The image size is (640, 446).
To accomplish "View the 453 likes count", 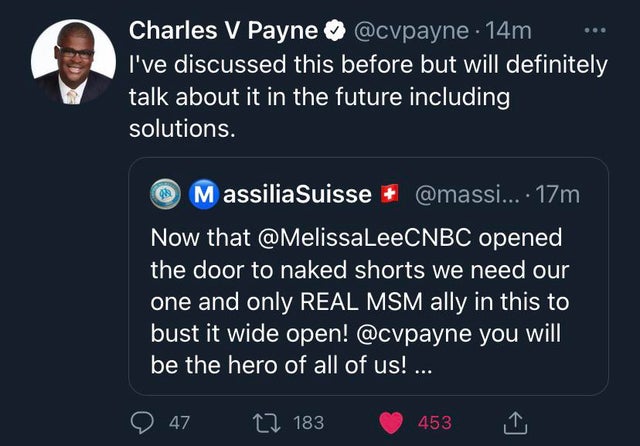I will click(x=434, y=423).
